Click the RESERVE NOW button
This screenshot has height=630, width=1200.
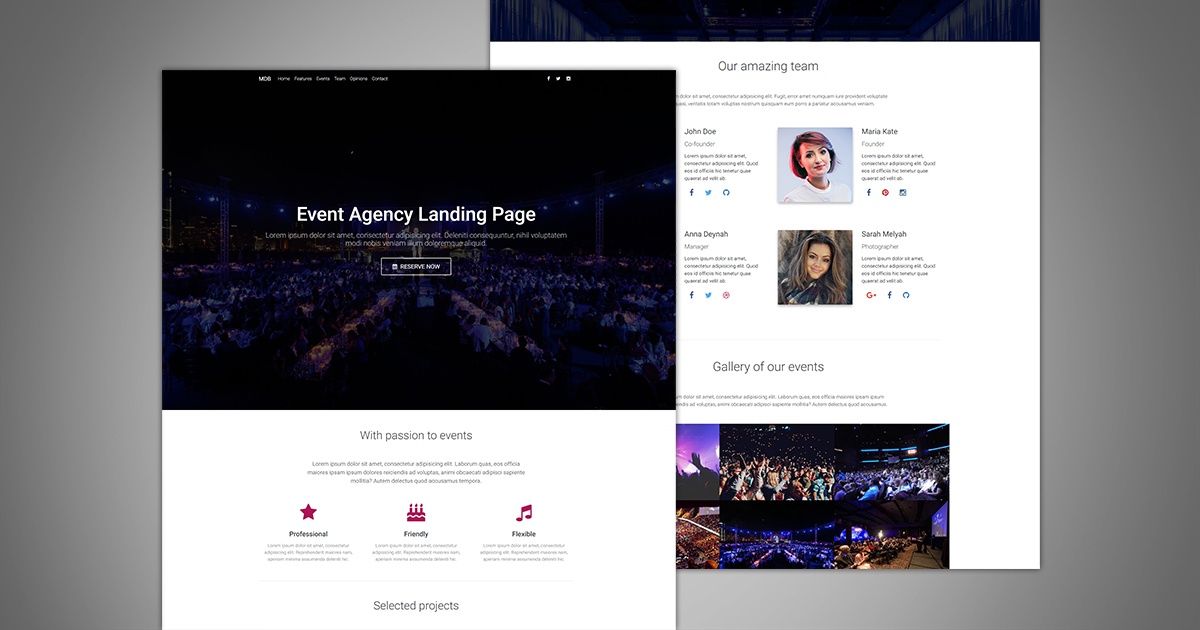pyautogui.click(x=416, y=267)
